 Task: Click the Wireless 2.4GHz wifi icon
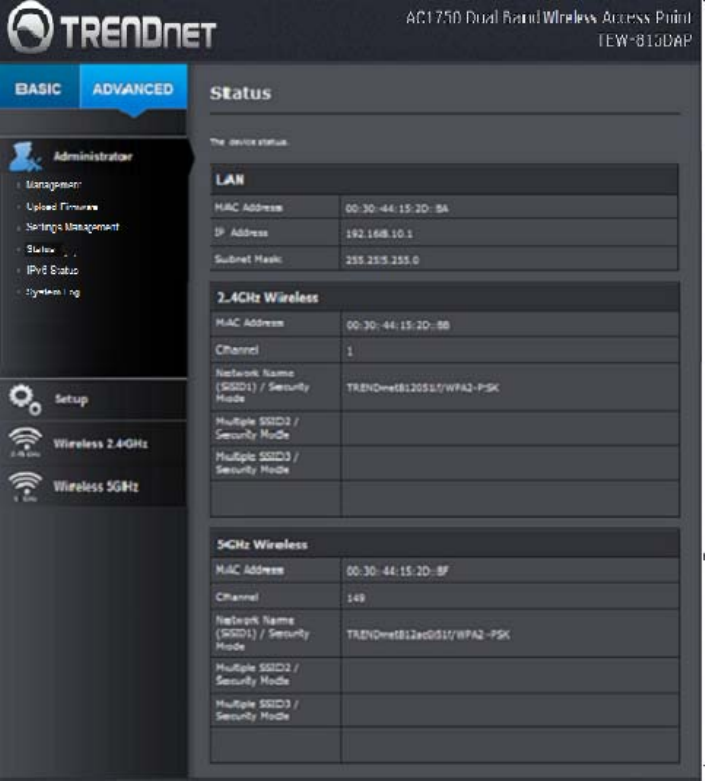click(x=25, y=442)
